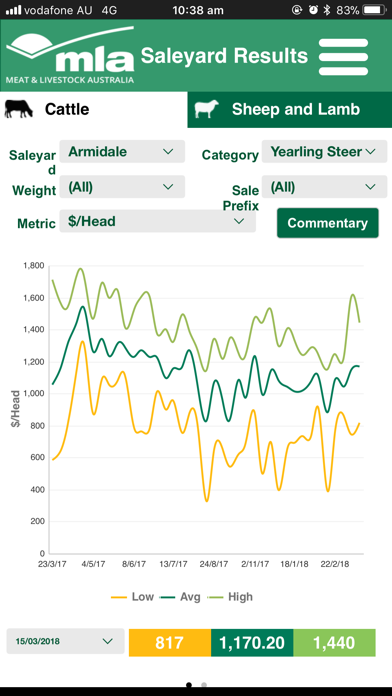Tap the second page indicator dot

(x=204, y=685)
